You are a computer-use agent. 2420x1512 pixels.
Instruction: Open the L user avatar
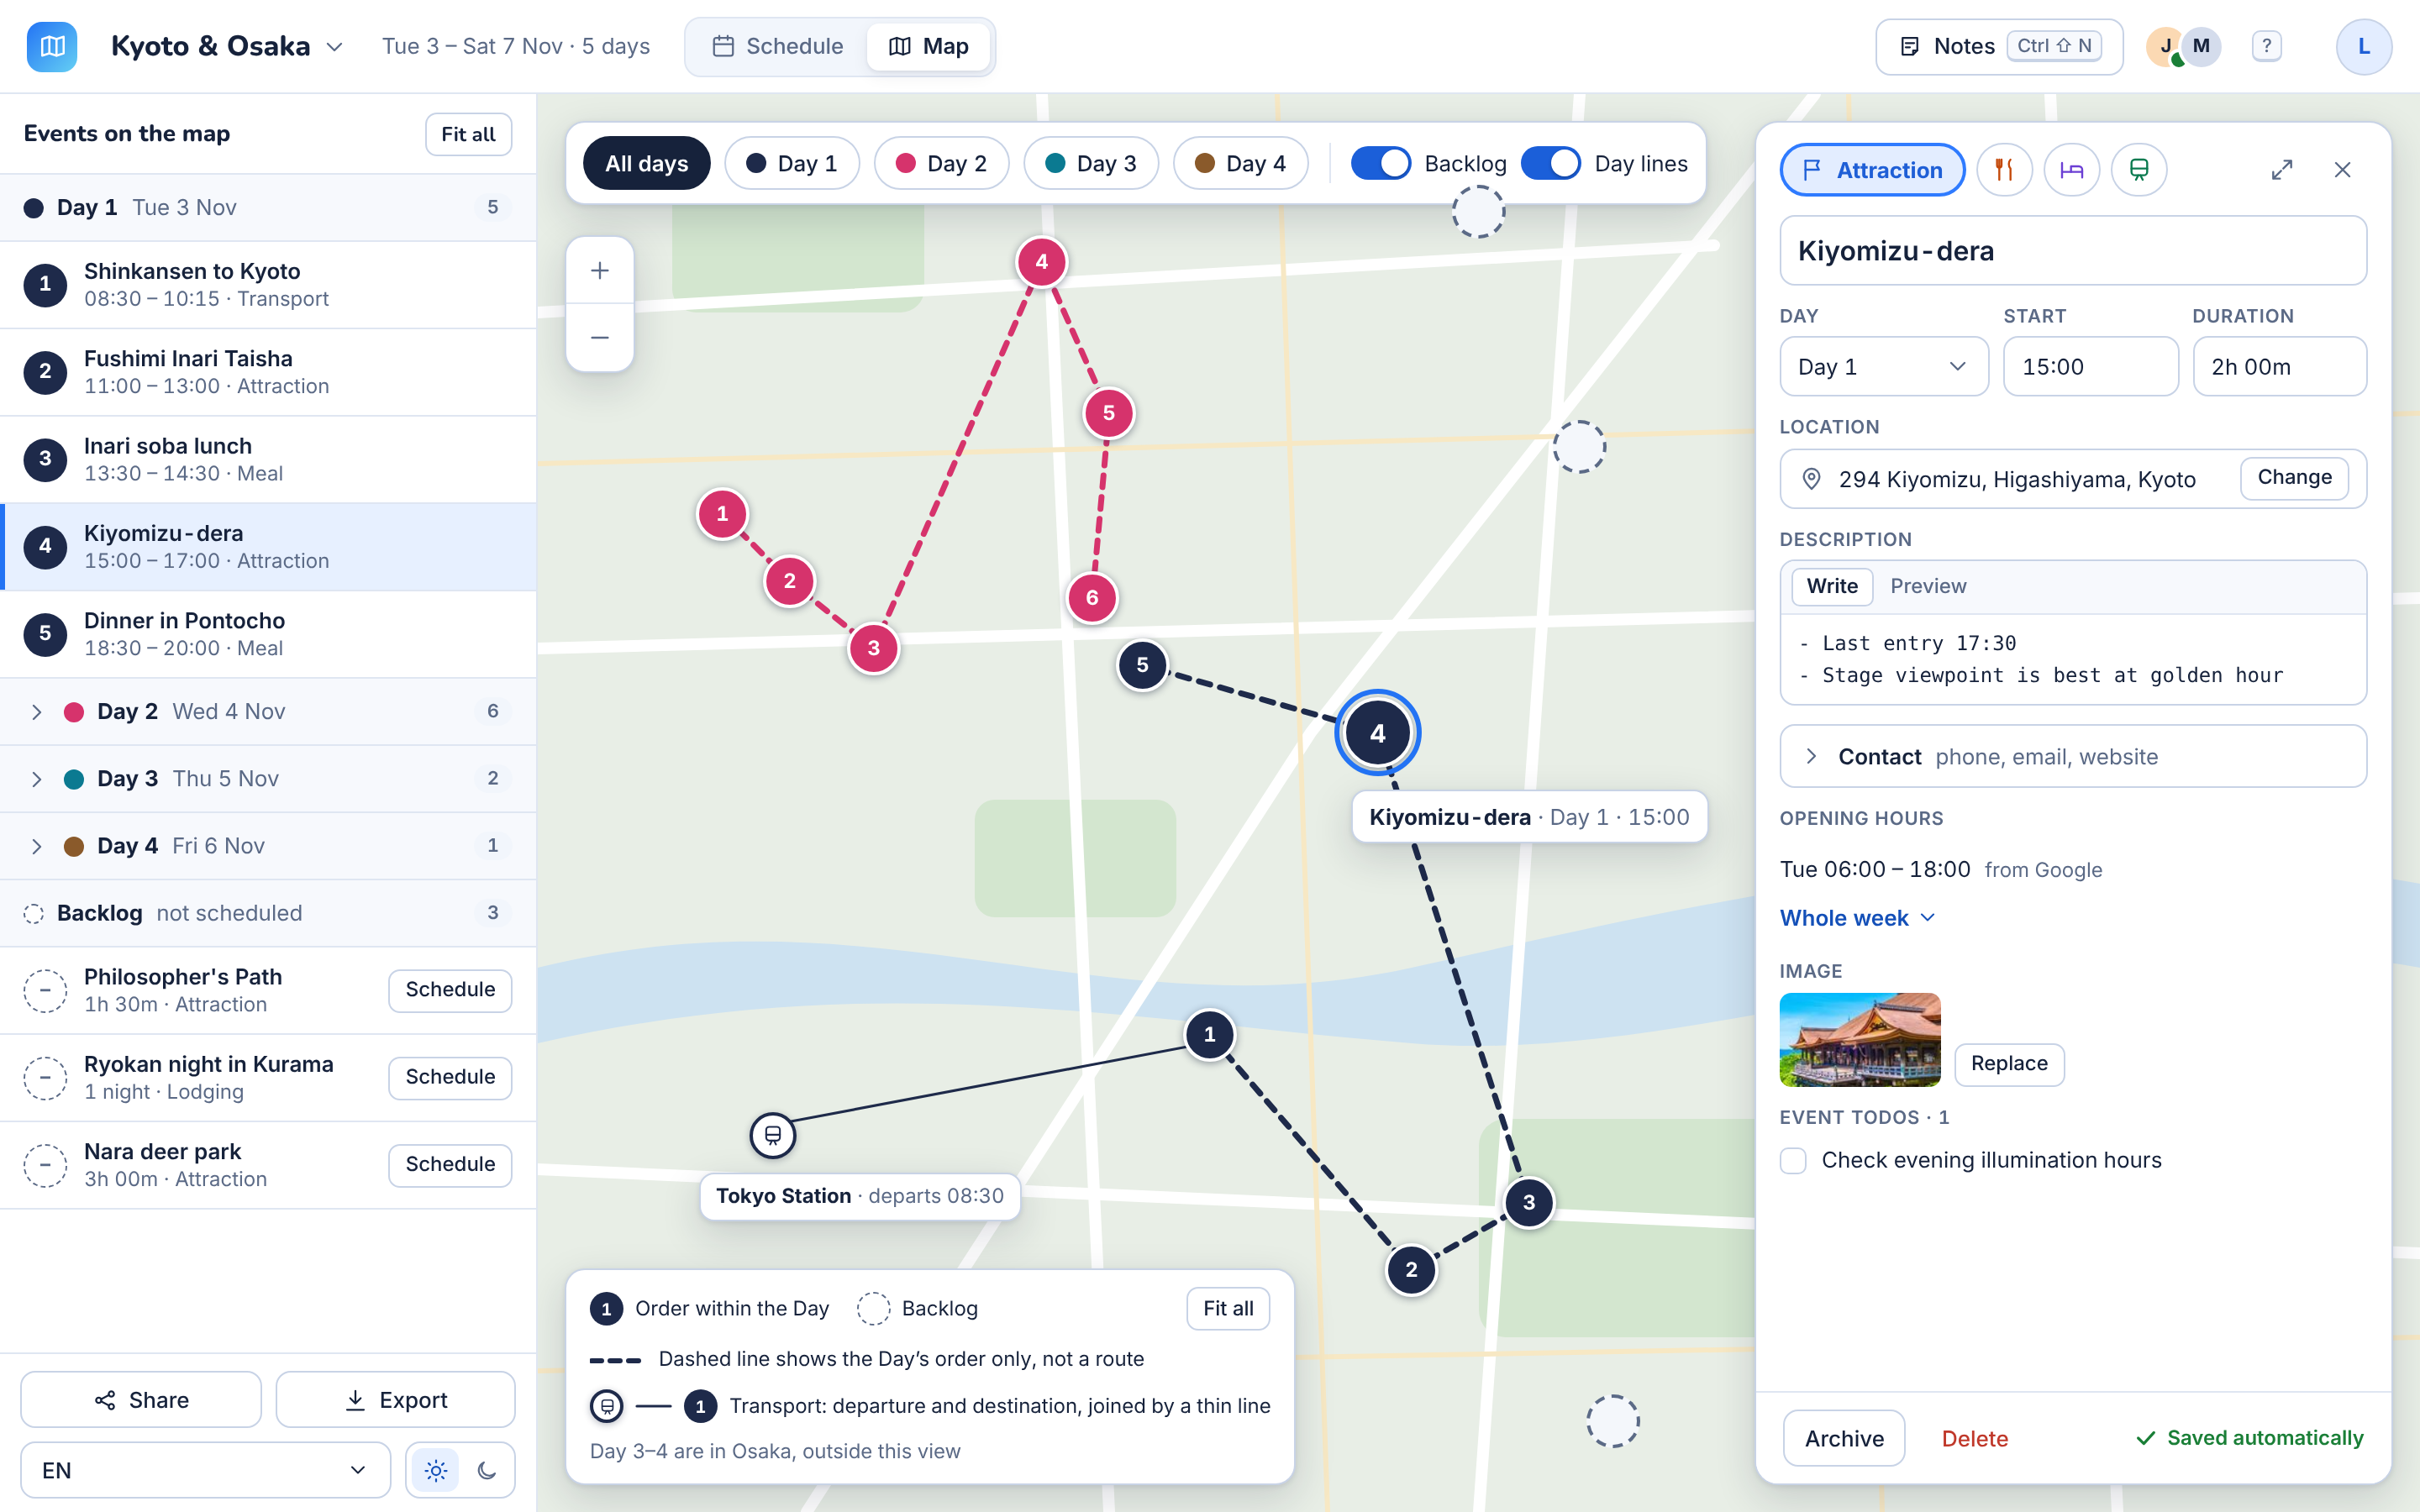[2364, 46]
